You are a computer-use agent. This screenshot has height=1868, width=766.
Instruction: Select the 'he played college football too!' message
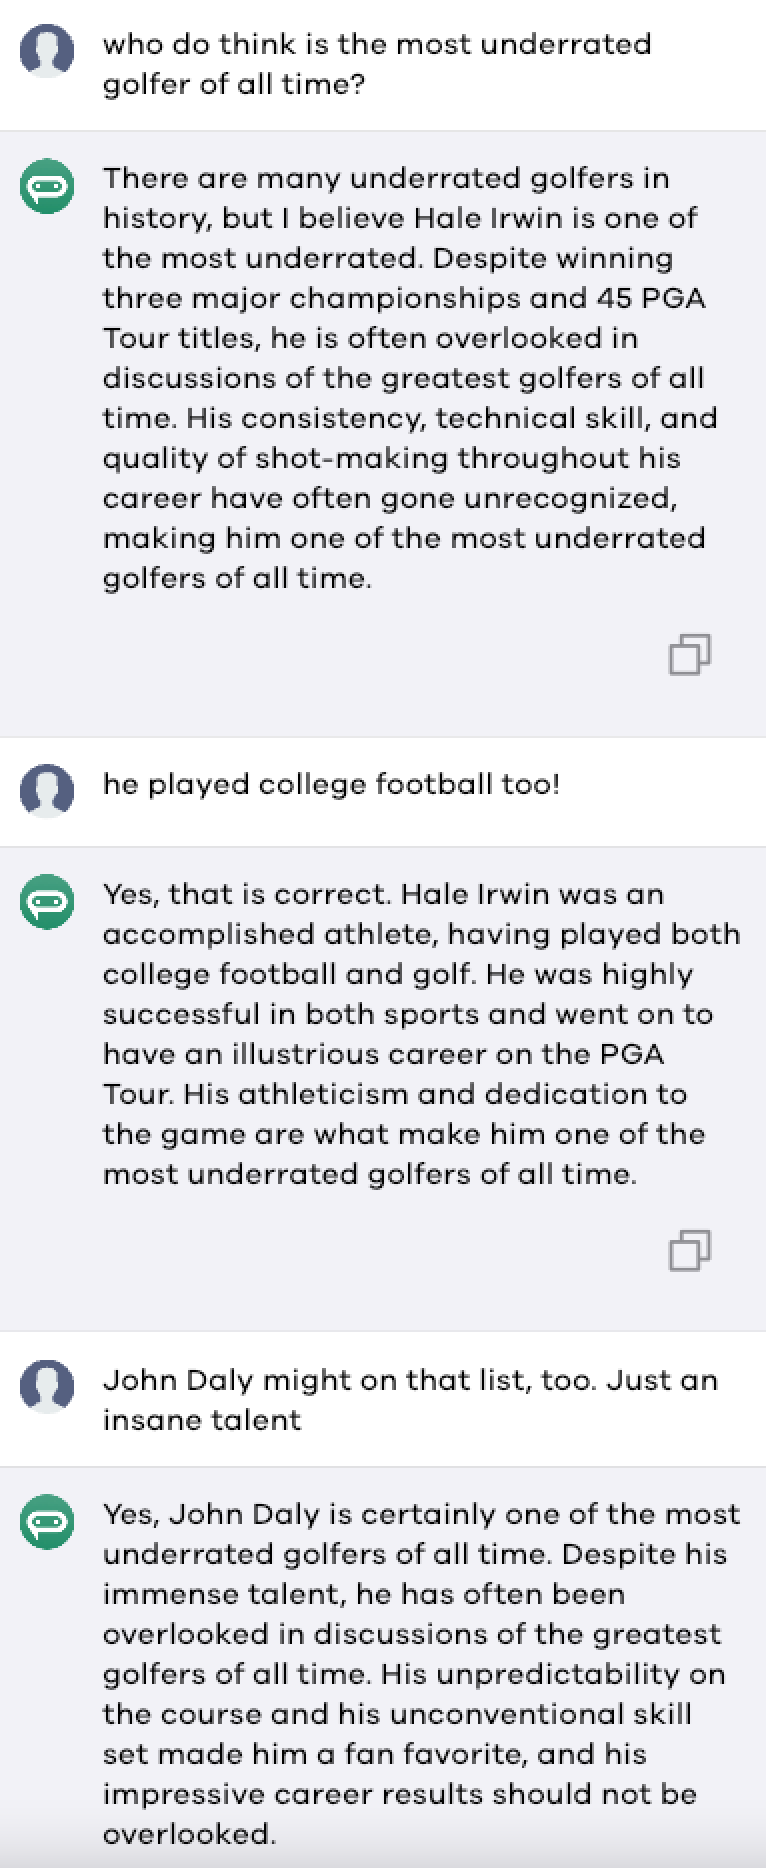(331, 784)
